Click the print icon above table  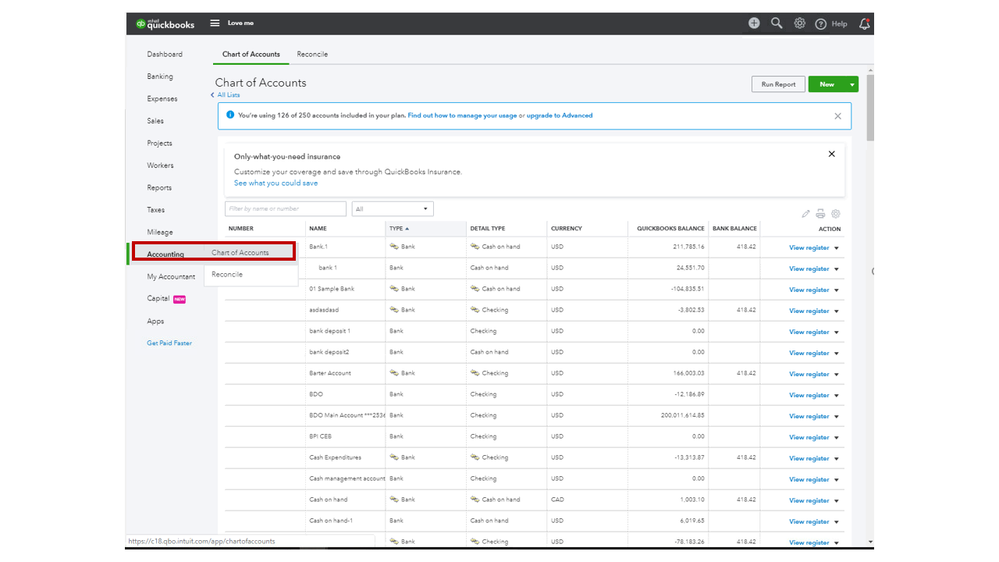(x=820, y=213)
